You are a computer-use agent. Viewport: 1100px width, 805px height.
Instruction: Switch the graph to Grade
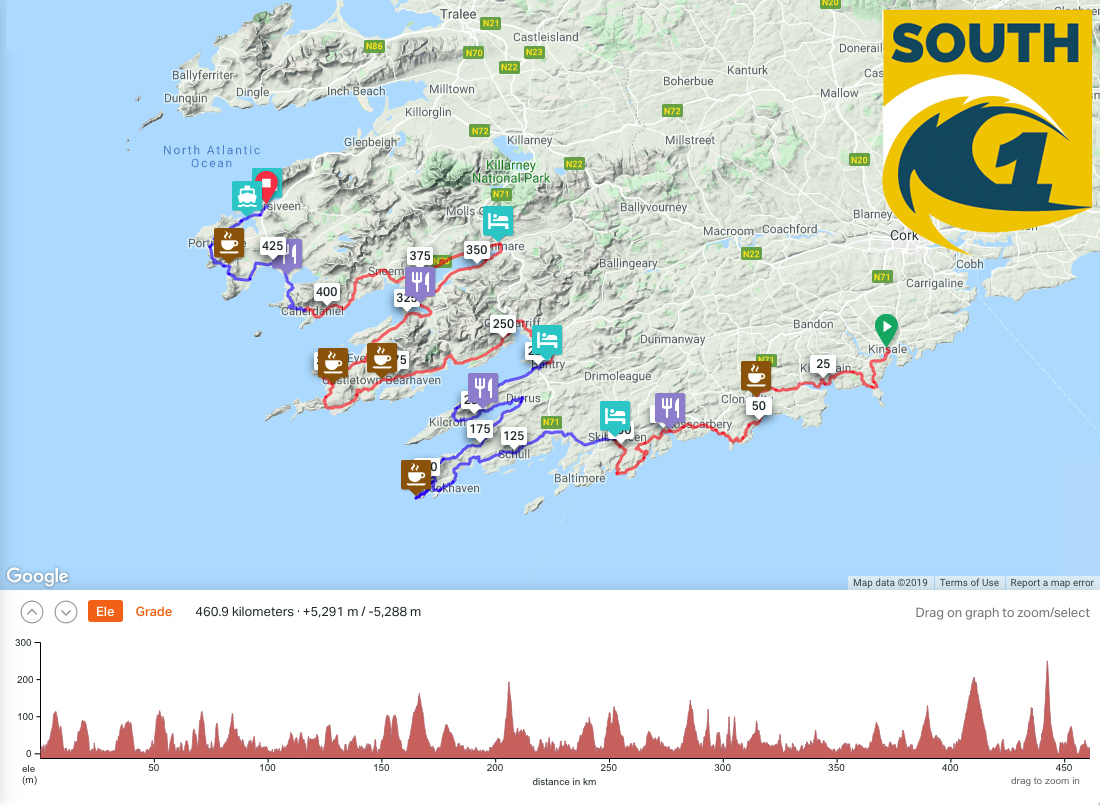pyautogui.click(x=153, y=611)
